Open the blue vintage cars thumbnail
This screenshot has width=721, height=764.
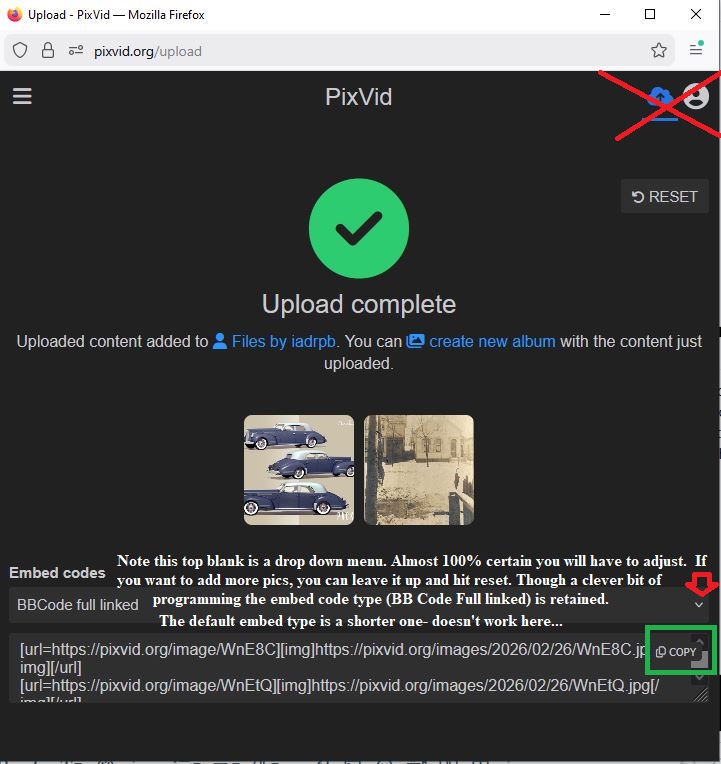[299, 470]
